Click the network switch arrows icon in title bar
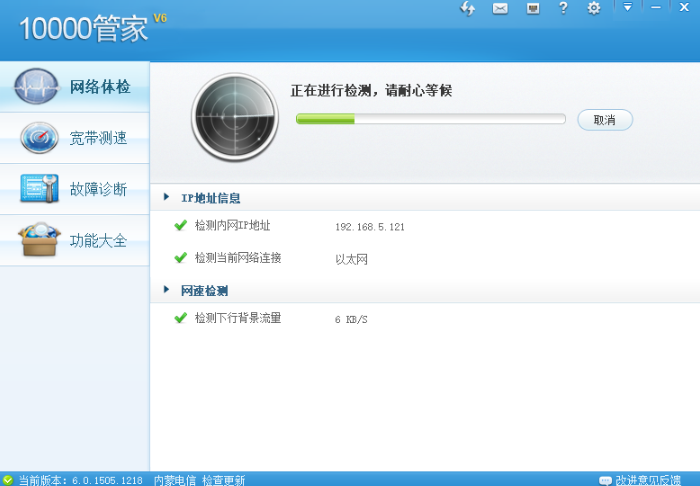 pyautogui.click(x=467, y=8)
